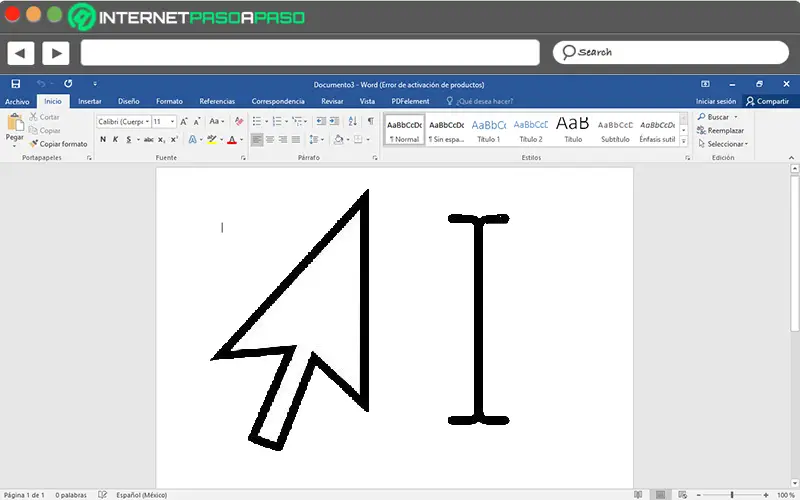800x500 pixels.
Task: Decrease font size with the smaller A icon
Action: pyautogui.click(x=196, y=121)
